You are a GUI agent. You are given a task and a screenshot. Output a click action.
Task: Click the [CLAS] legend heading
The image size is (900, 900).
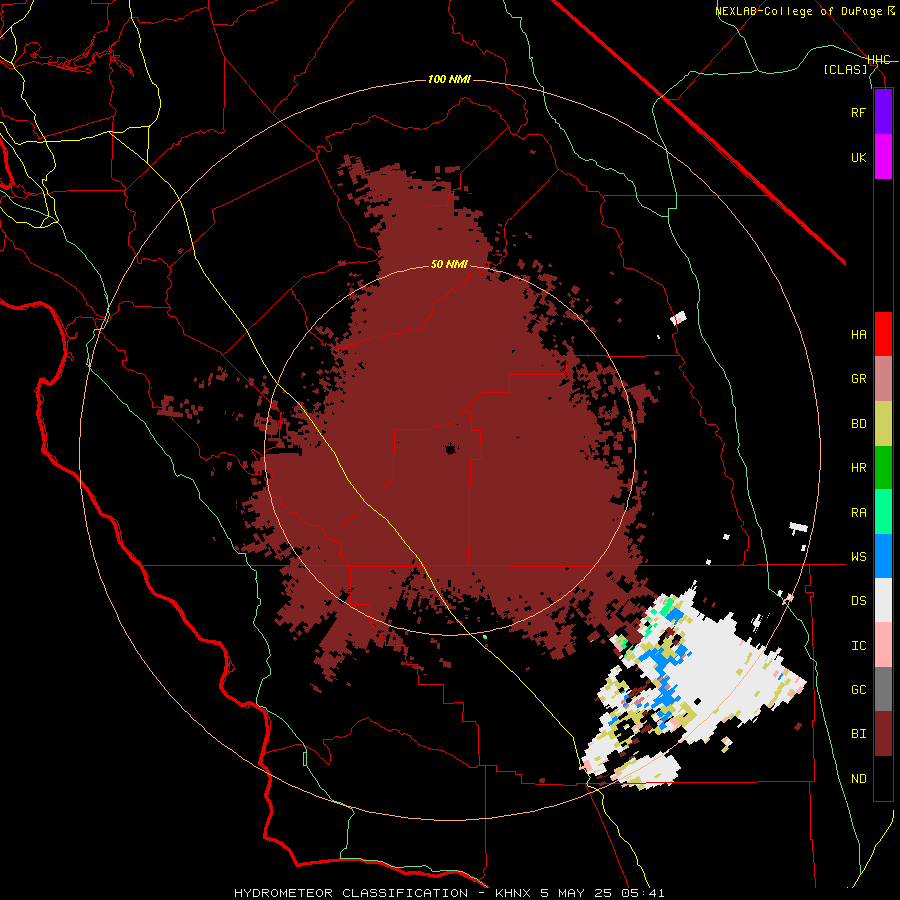[x=845, y=69]
